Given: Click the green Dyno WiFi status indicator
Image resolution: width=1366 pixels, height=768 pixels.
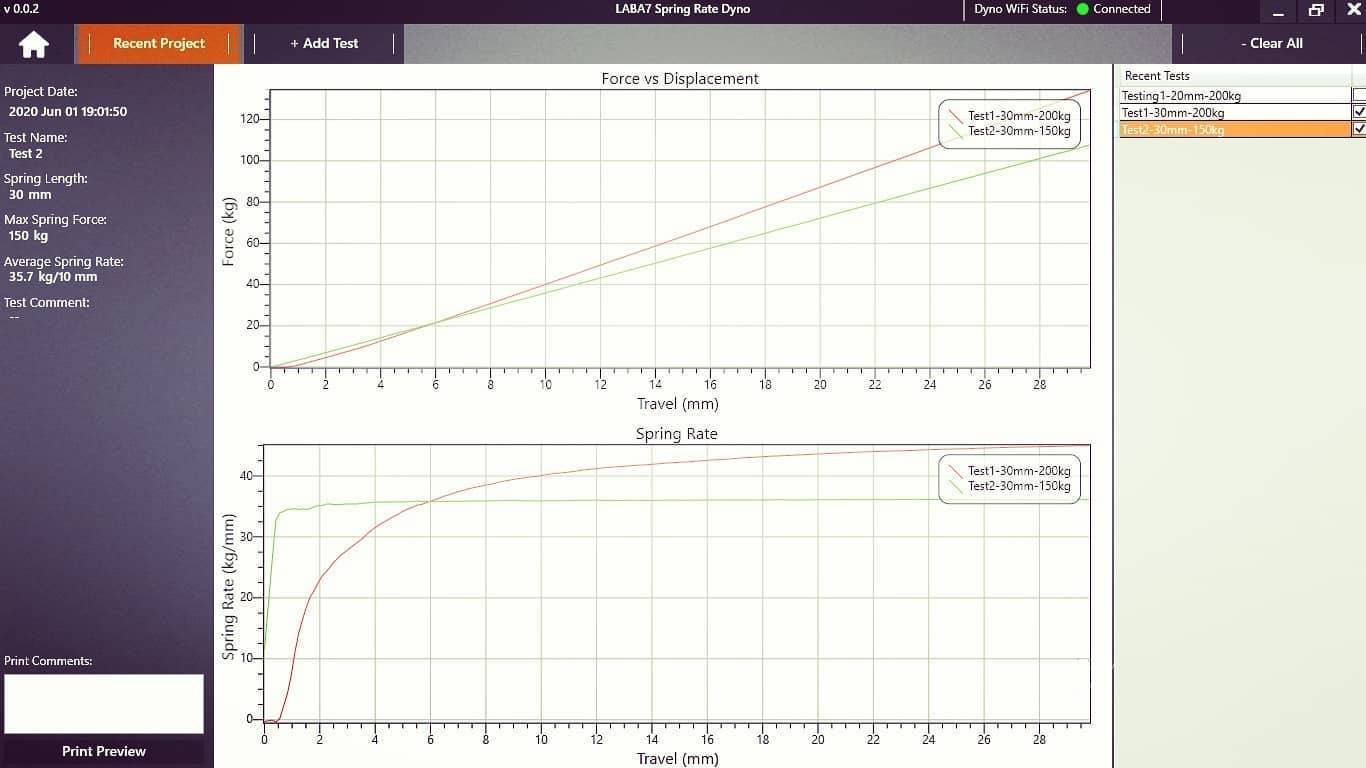Looking at the screenshot, I should click(x=1082, y=9).
